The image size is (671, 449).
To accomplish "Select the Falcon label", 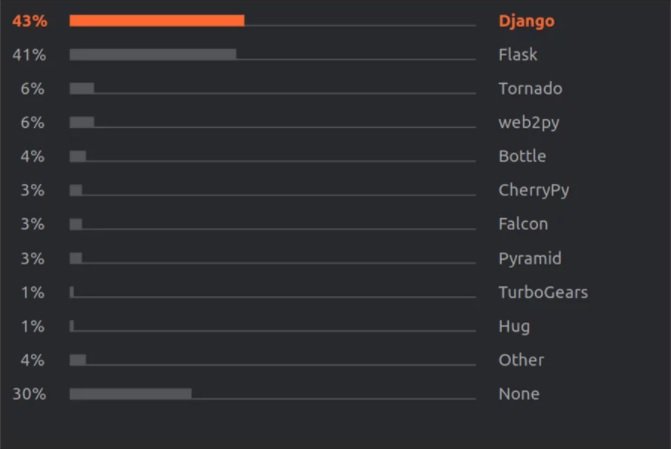I will click(523, 224).
